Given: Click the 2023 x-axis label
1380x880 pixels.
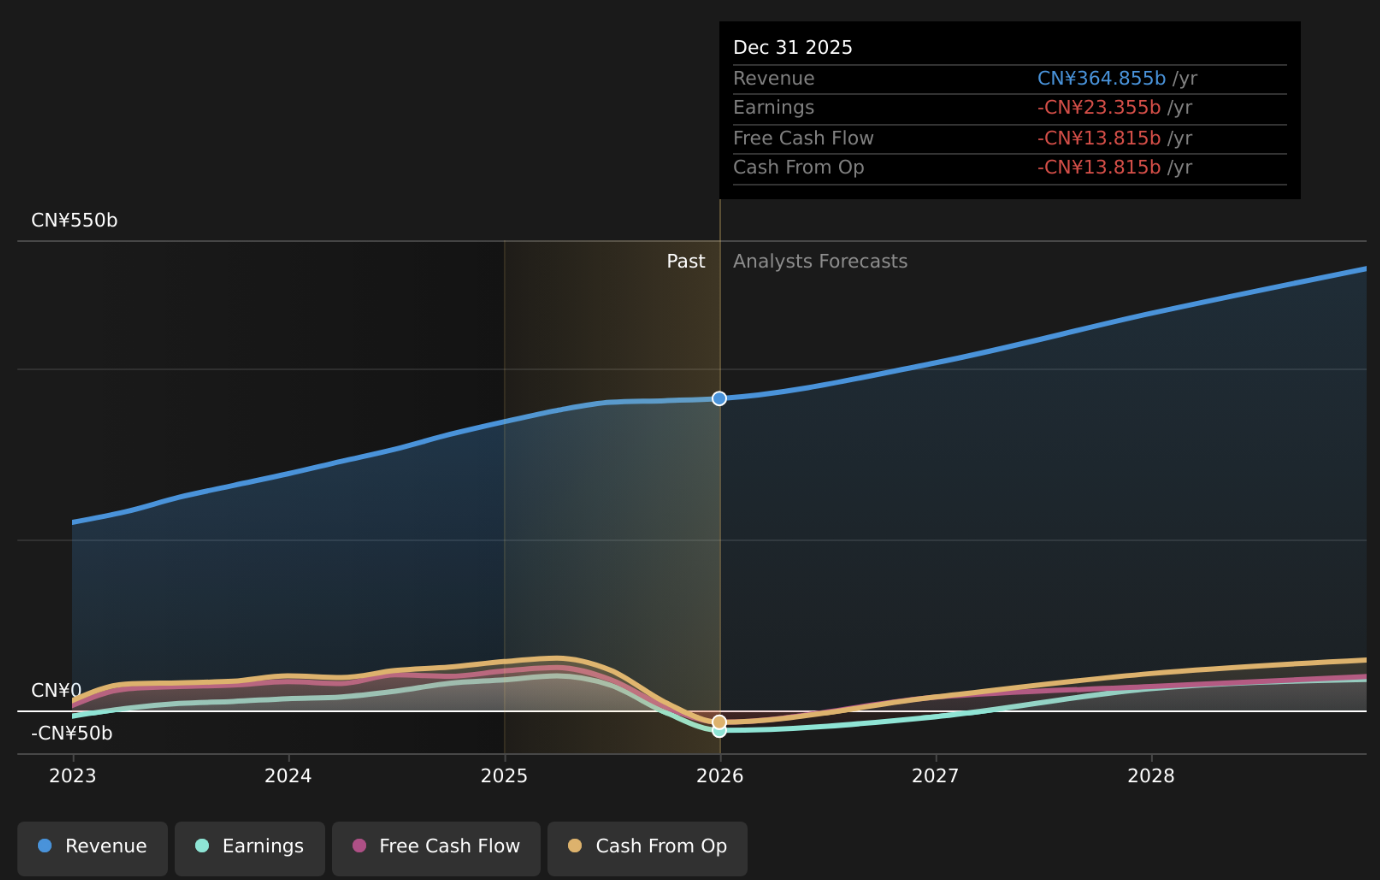Looking at the screenshot, I should coord(72,776).
